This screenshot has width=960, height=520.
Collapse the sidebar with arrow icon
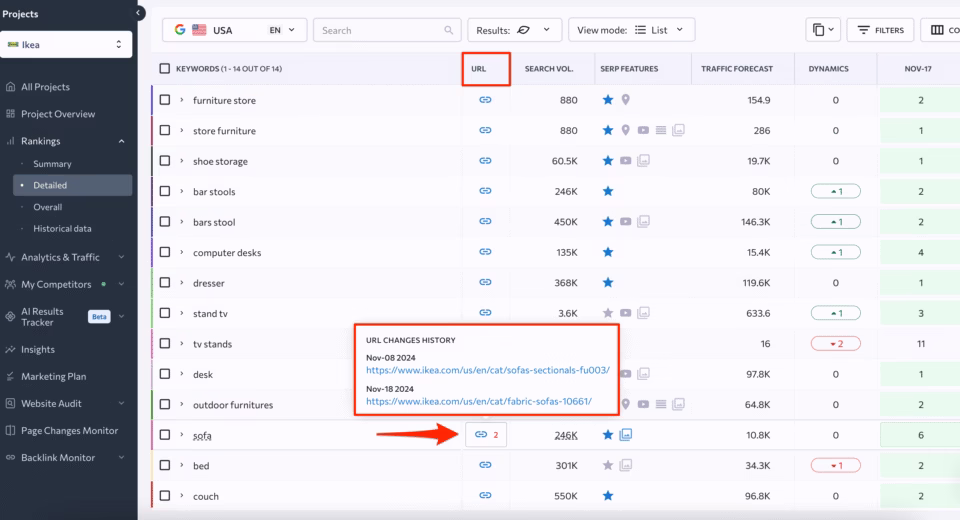click(138, 12)
